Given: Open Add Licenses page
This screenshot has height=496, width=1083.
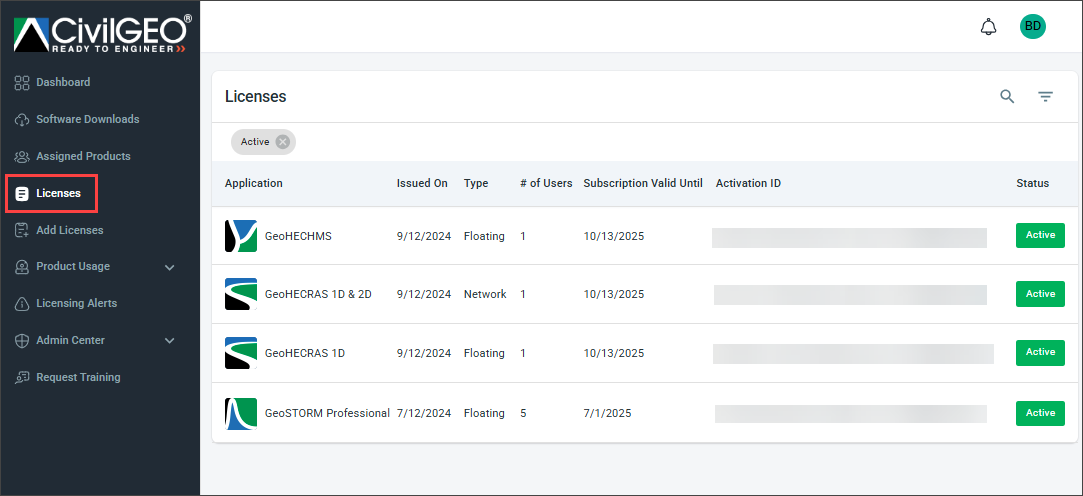Looking at the screenshot, I should click(70, 230).
